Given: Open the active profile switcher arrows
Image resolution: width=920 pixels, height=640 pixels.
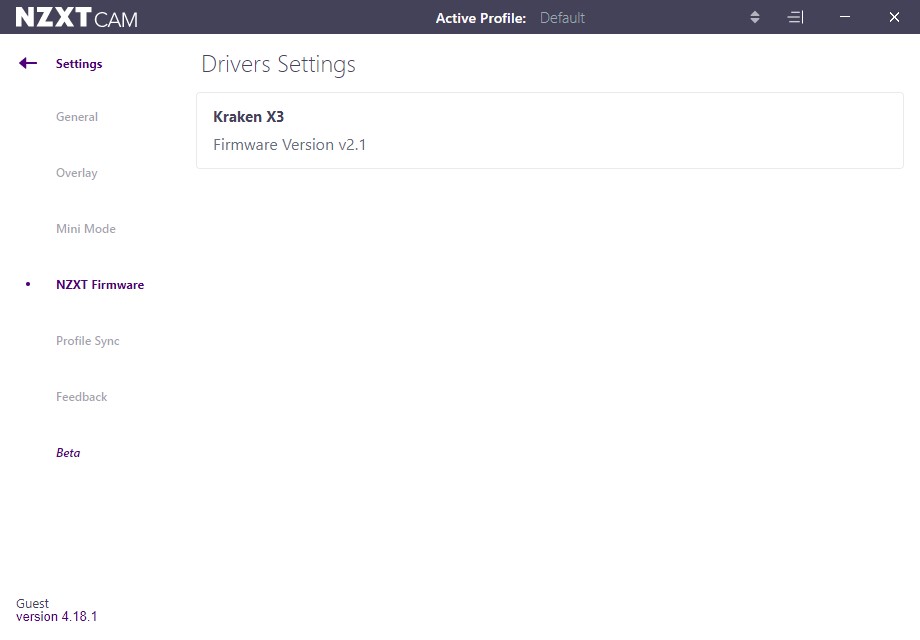Looking at the screenshot, I should point(755,18).
